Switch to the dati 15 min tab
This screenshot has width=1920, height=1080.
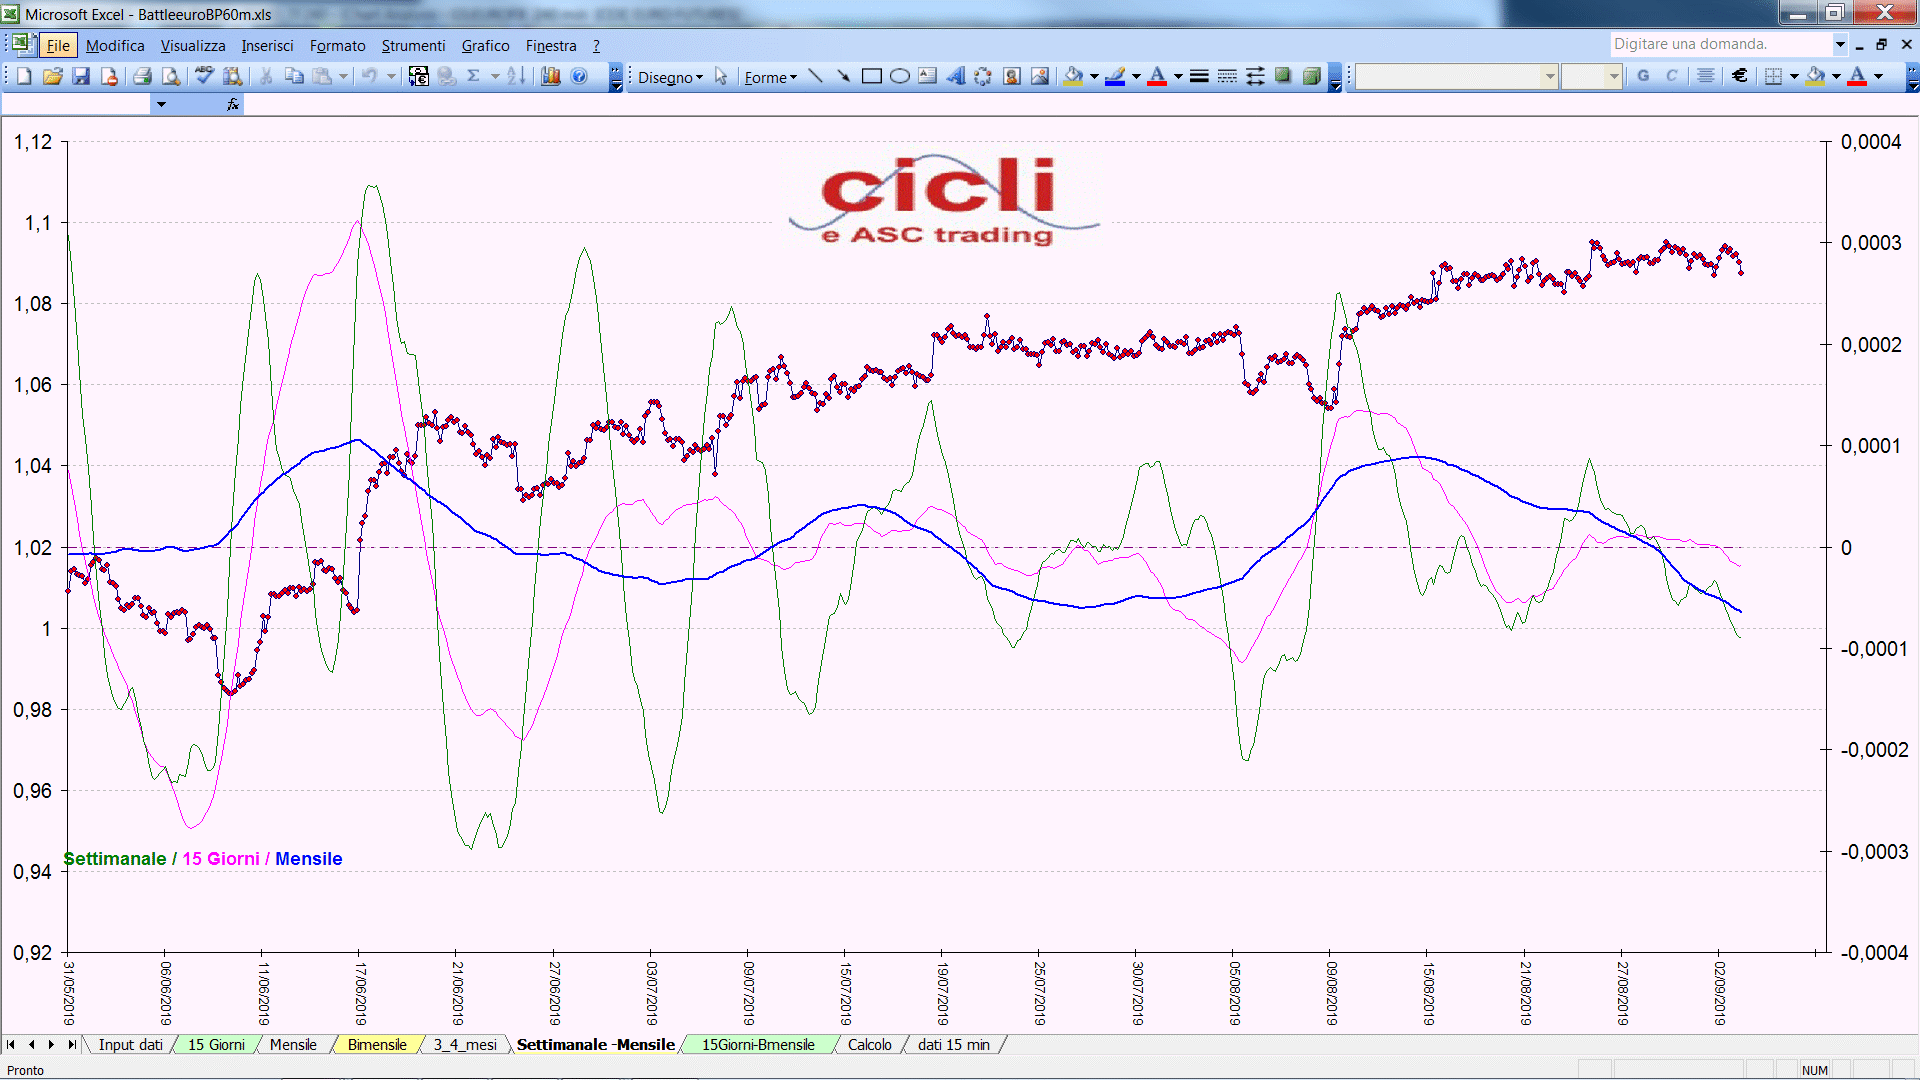click(x=954, y=1045)
